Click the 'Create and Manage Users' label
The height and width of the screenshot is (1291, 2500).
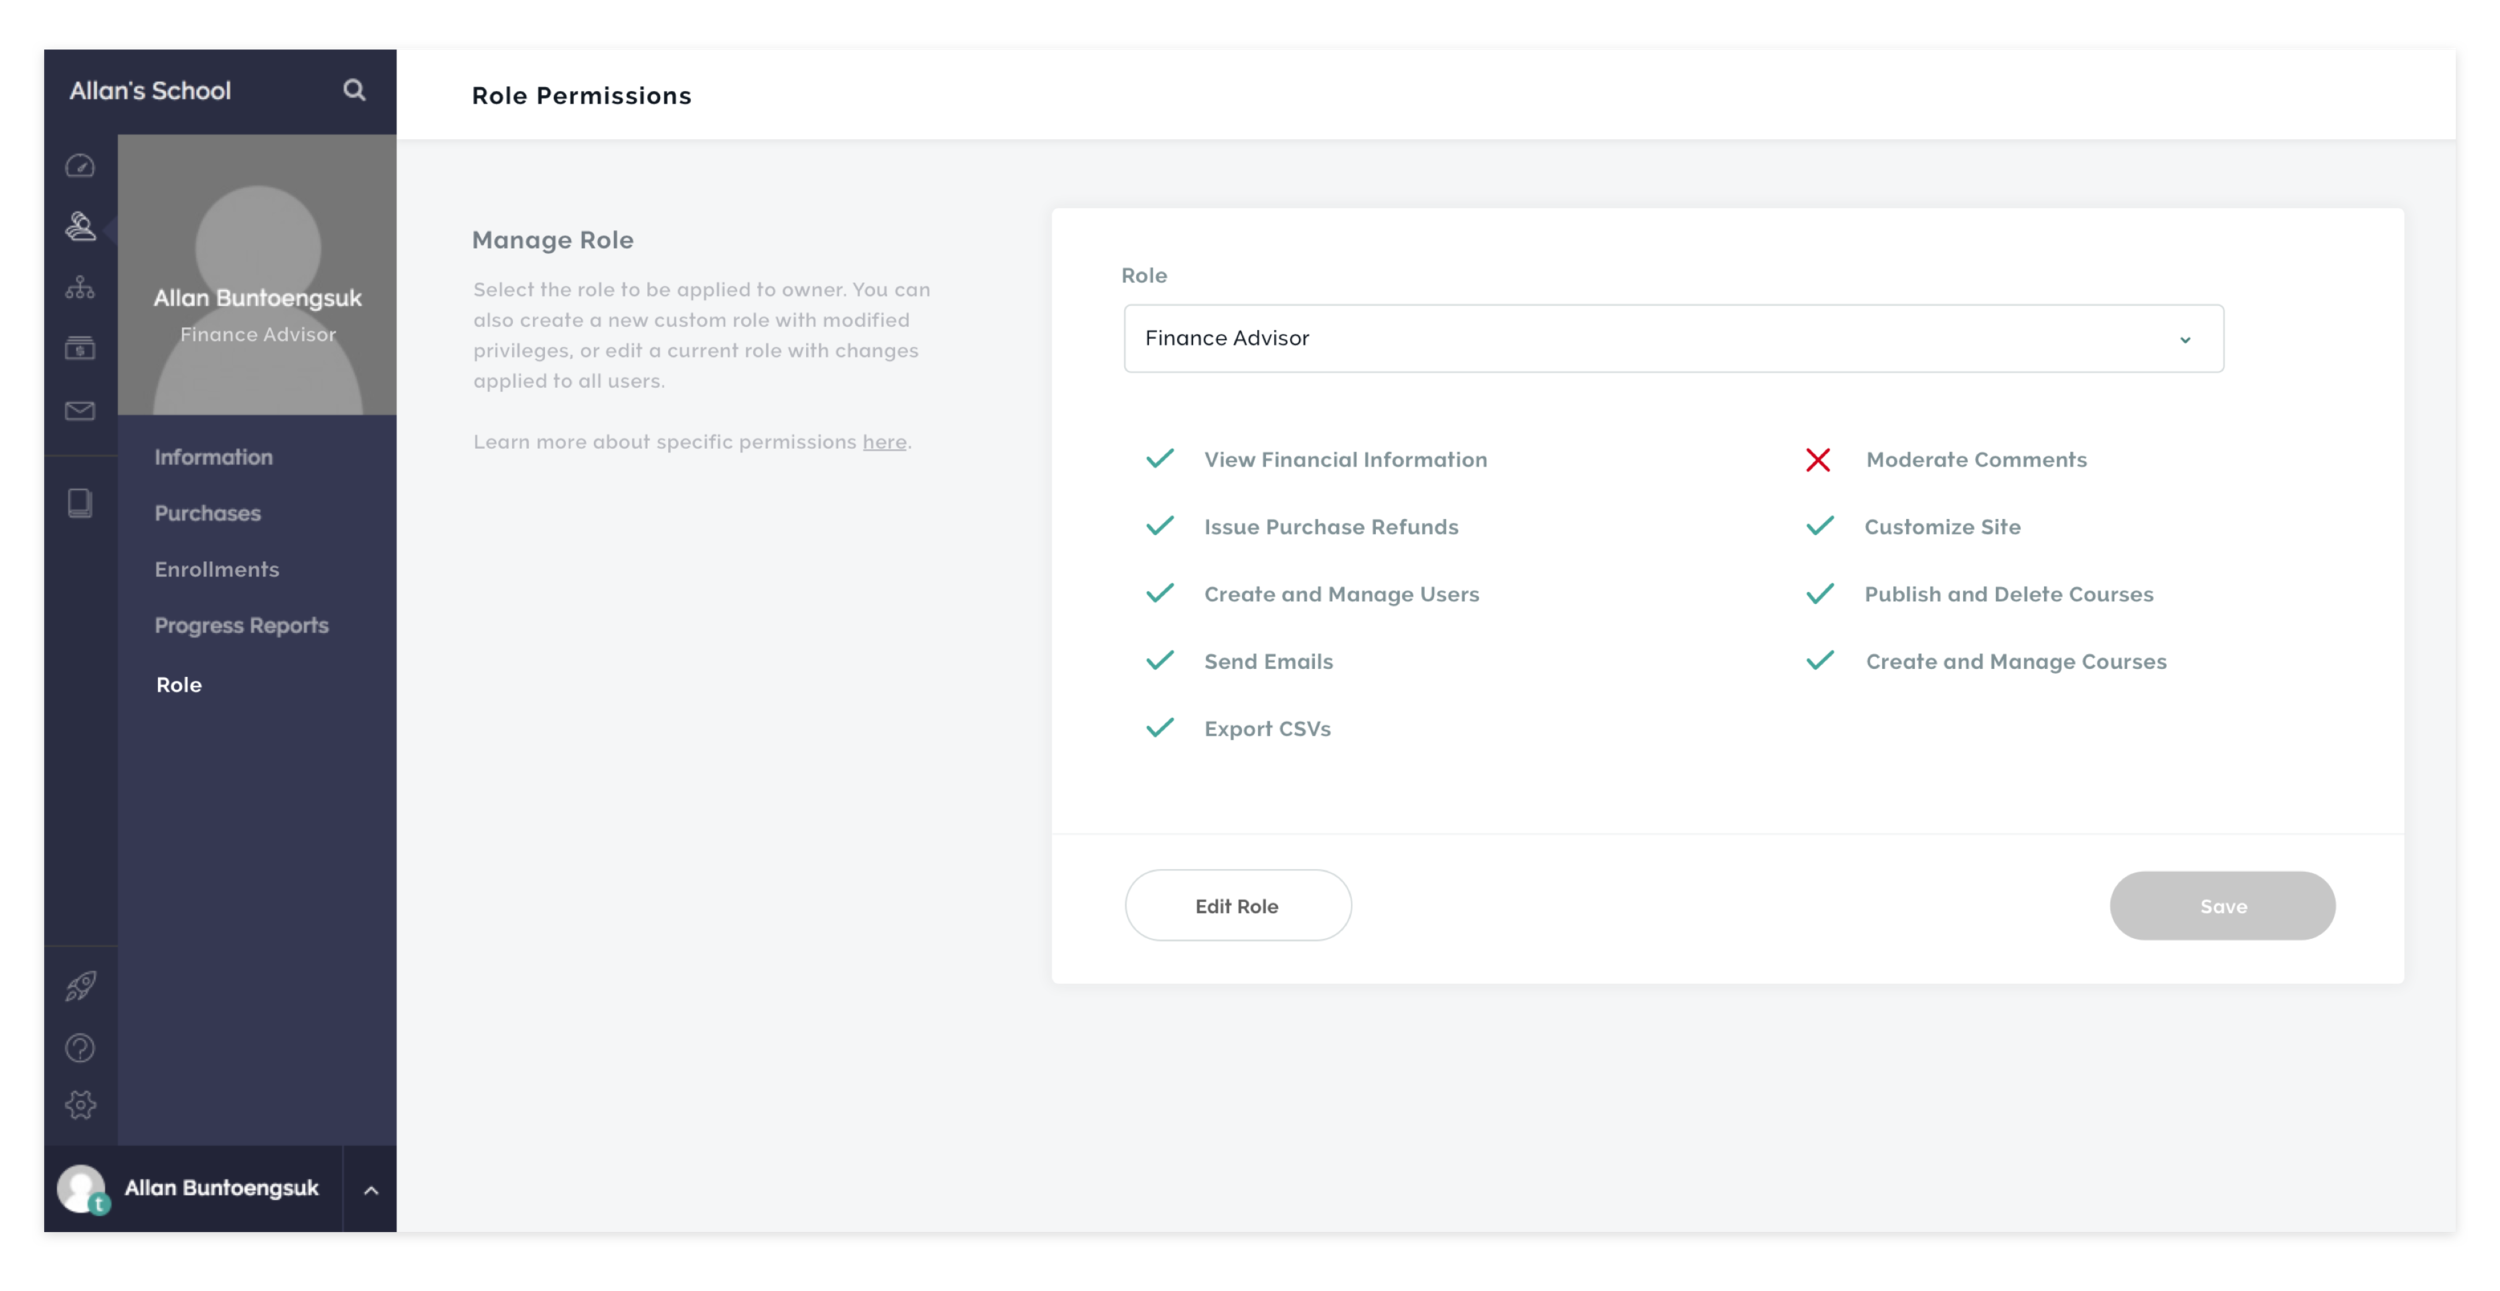[x=1341, y=595]
